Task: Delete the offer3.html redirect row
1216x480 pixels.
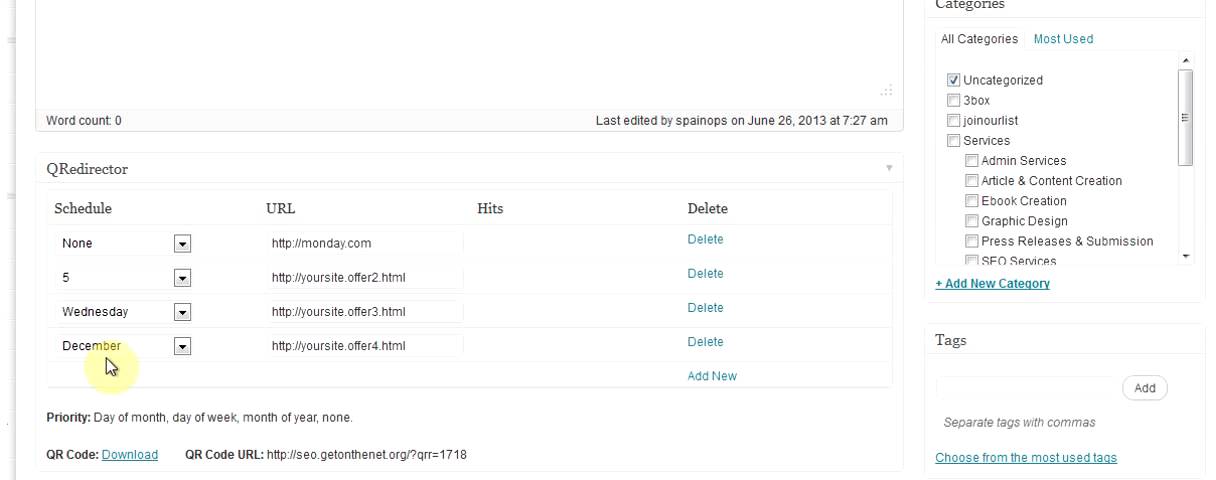Action: click(705, 308)
